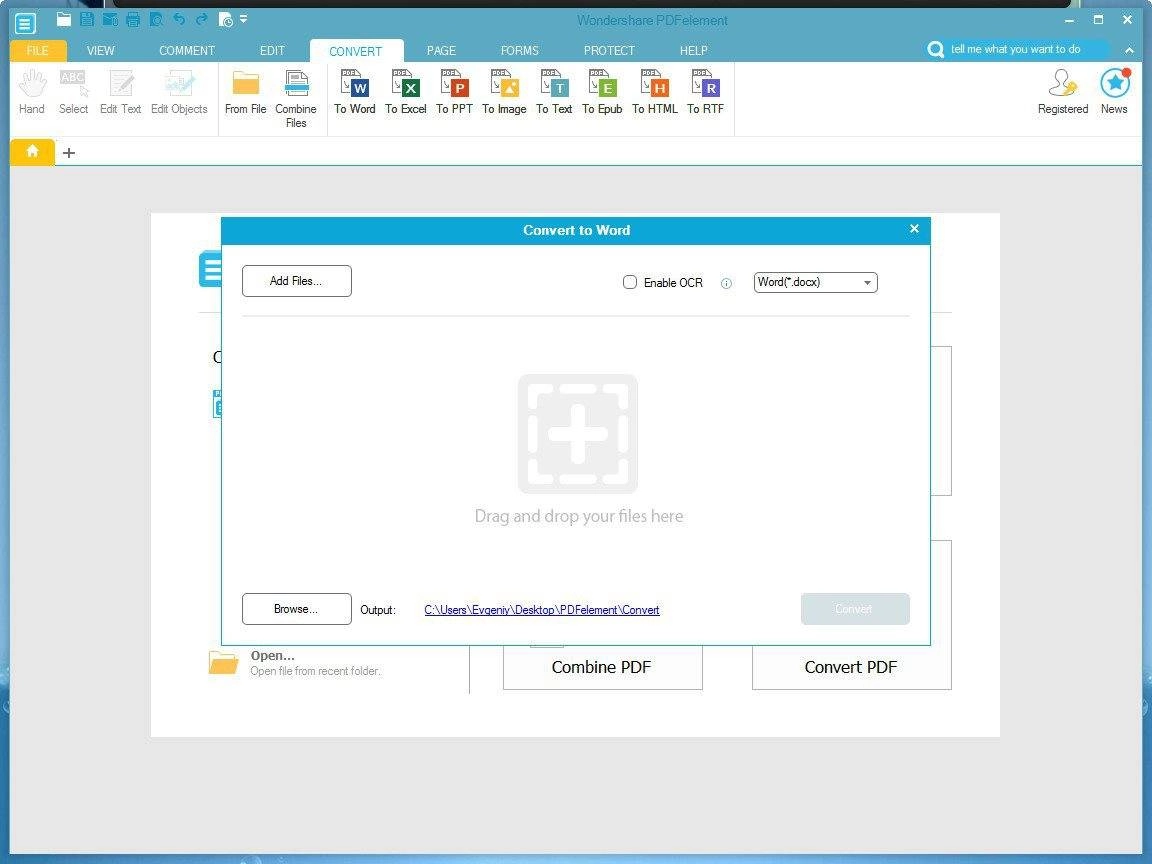
Task: Click the Registered user icon
Action: 1063,92
